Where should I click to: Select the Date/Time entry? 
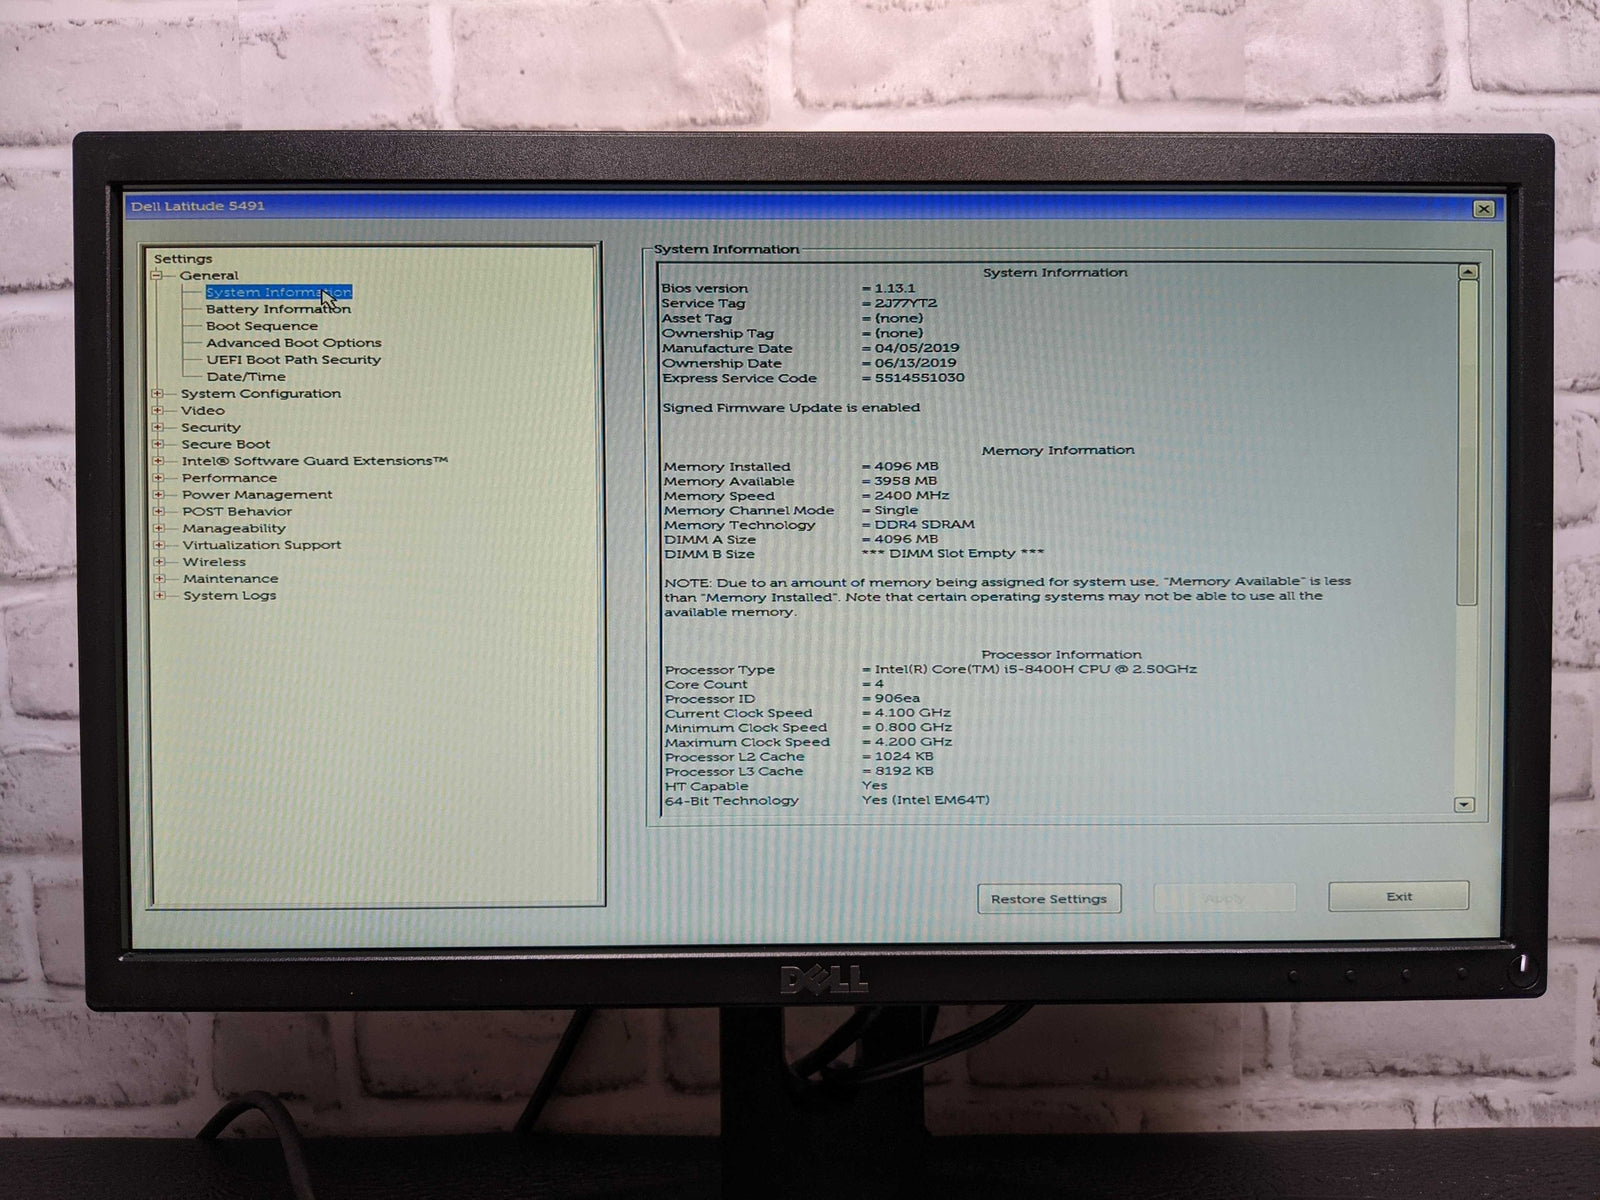click(x=246, y=377)
